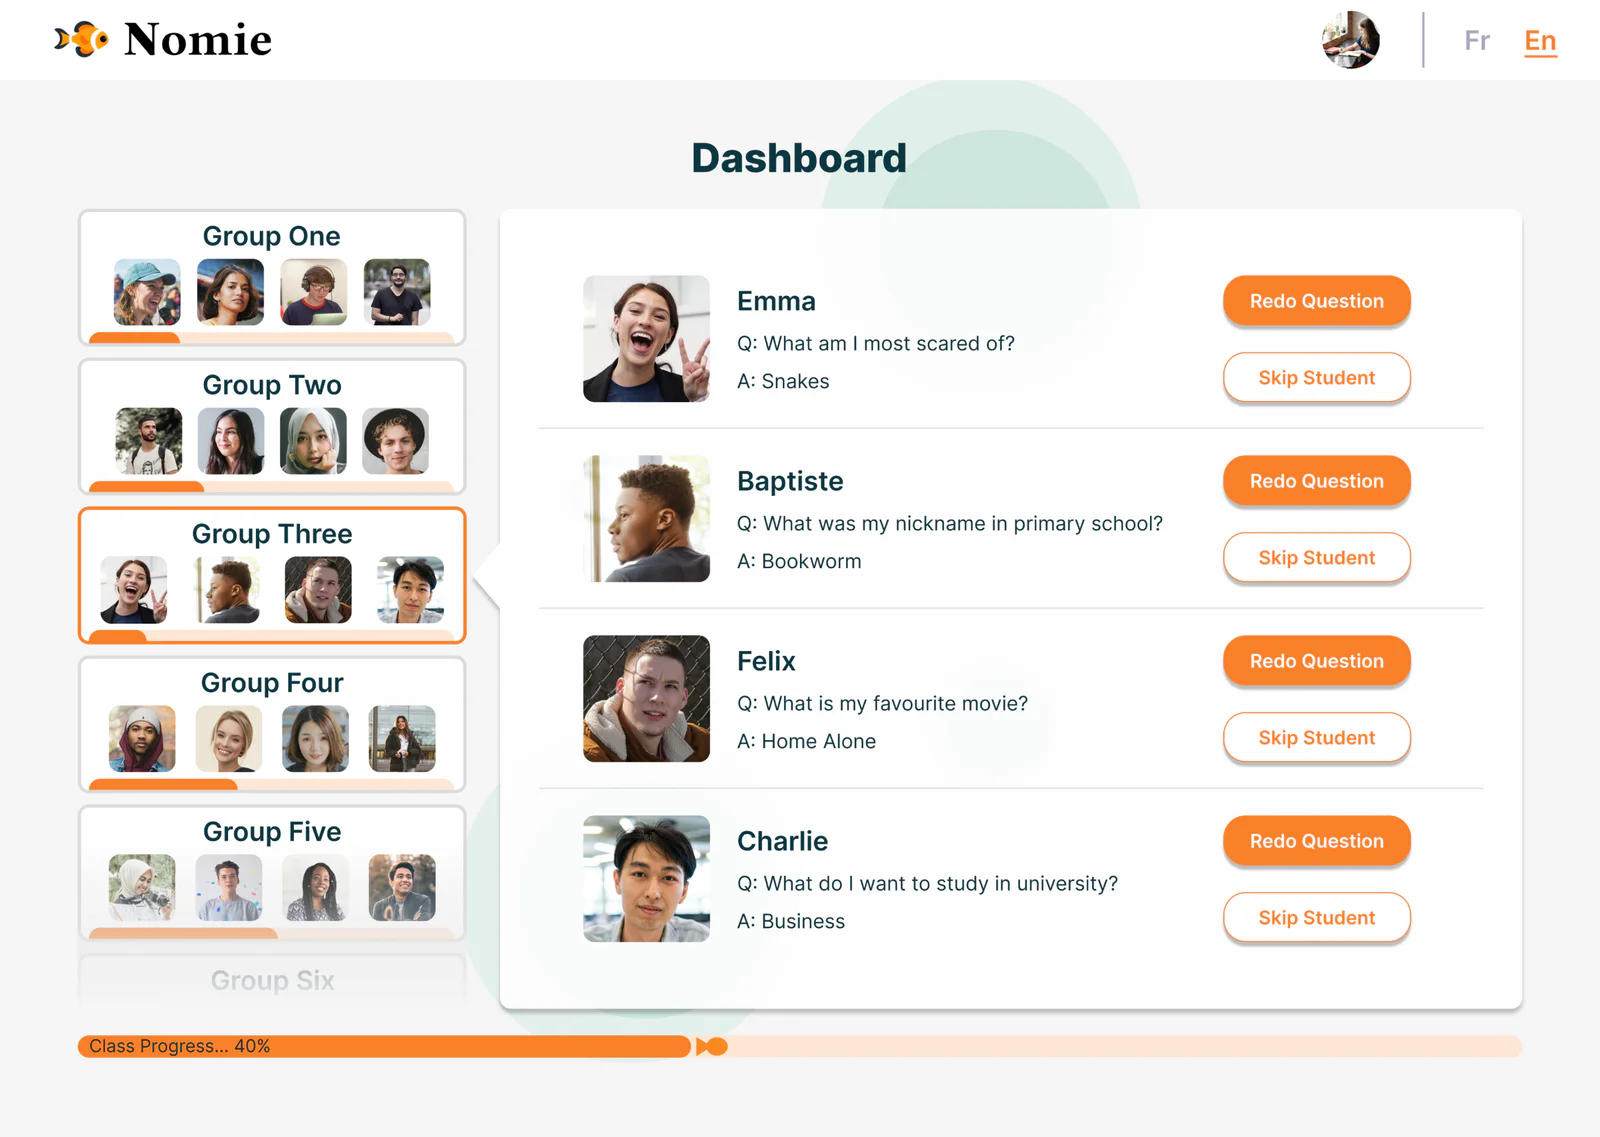
Task: Click Baptiste's profile photo
Action: [x=646, y=519]
